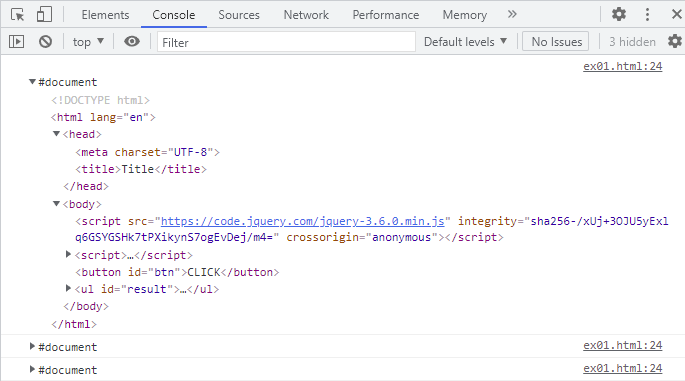Open the jquery-3.6.0.min.js script link
This screenshot has width=685, height=381.
click(302, 221)
